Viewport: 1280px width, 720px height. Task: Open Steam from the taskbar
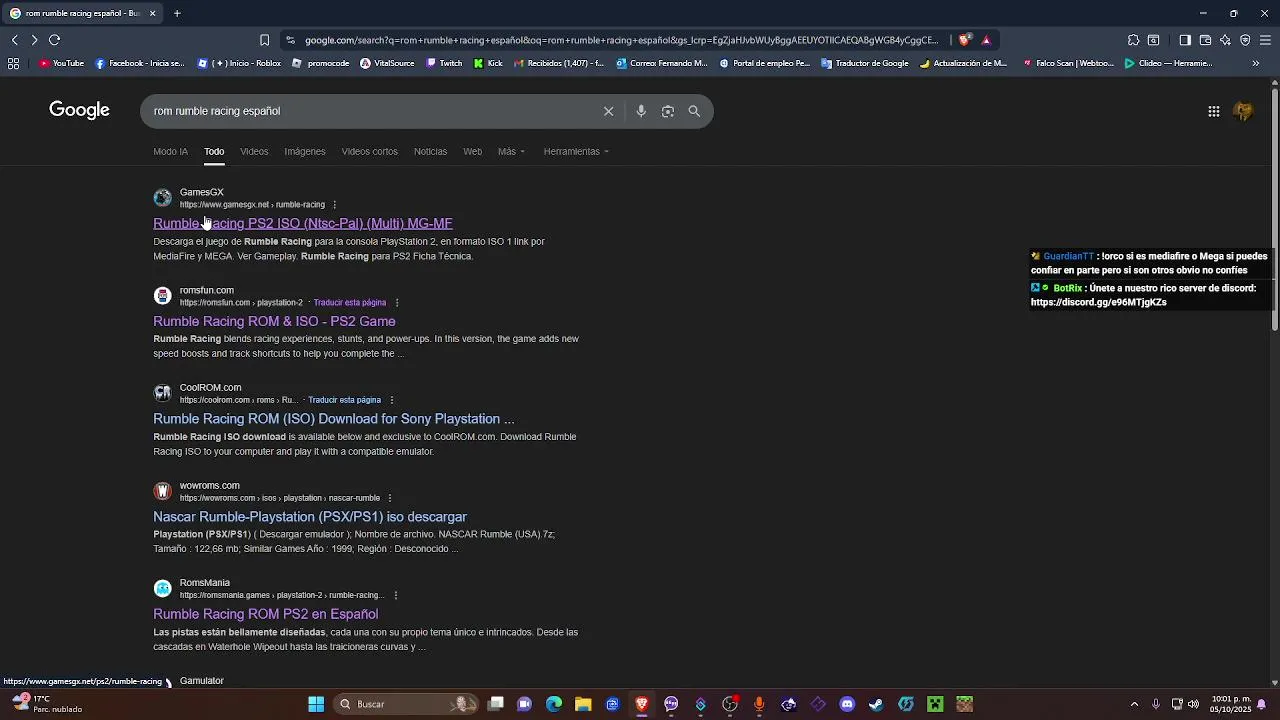click(x=876, y=704)
